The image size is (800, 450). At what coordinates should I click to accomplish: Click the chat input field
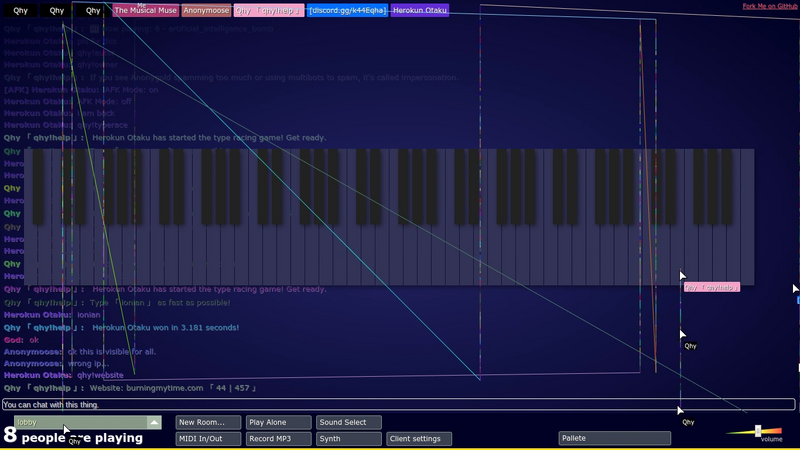pos(398,405)
